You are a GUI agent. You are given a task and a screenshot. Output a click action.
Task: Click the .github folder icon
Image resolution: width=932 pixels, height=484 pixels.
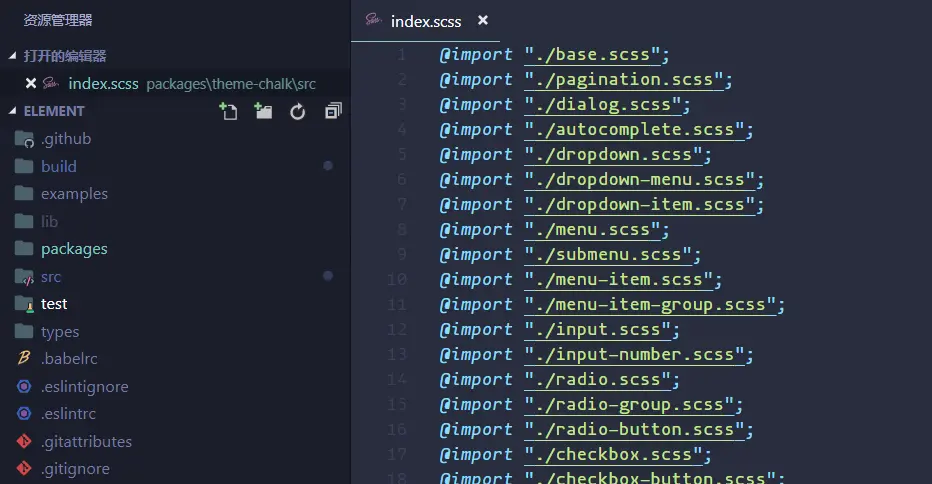click(x=24, y=139)
